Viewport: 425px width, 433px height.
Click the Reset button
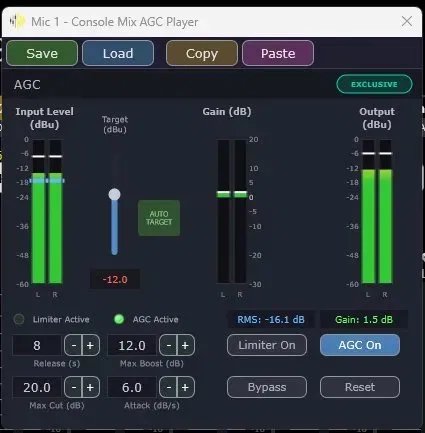[360, 387]
